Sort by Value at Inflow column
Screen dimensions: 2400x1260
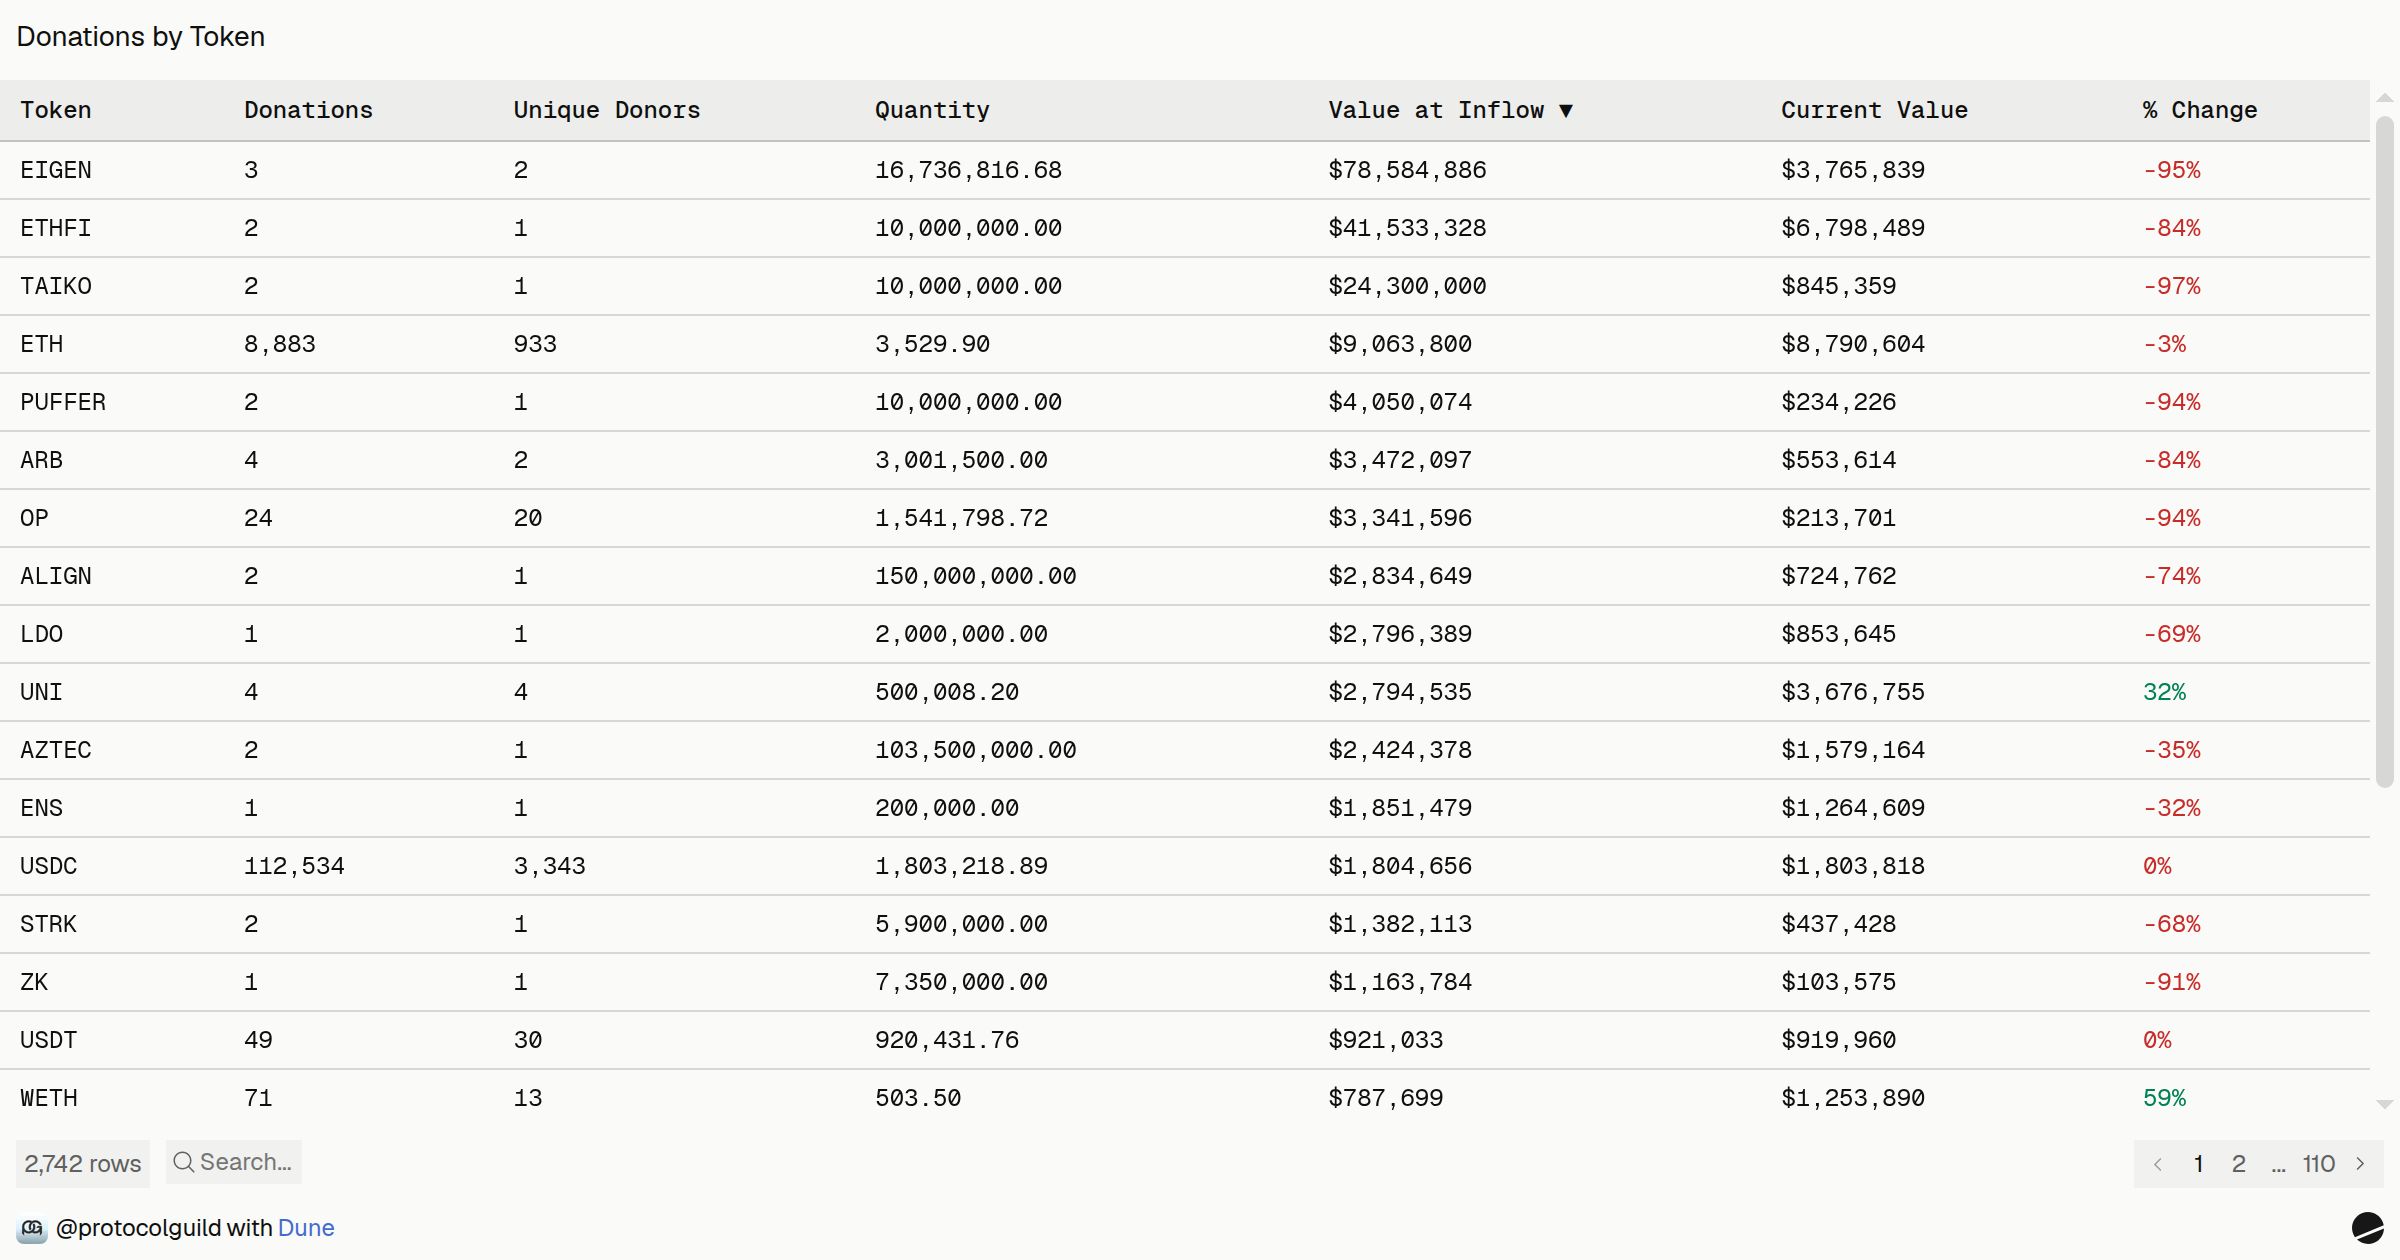click(1450, 110)
